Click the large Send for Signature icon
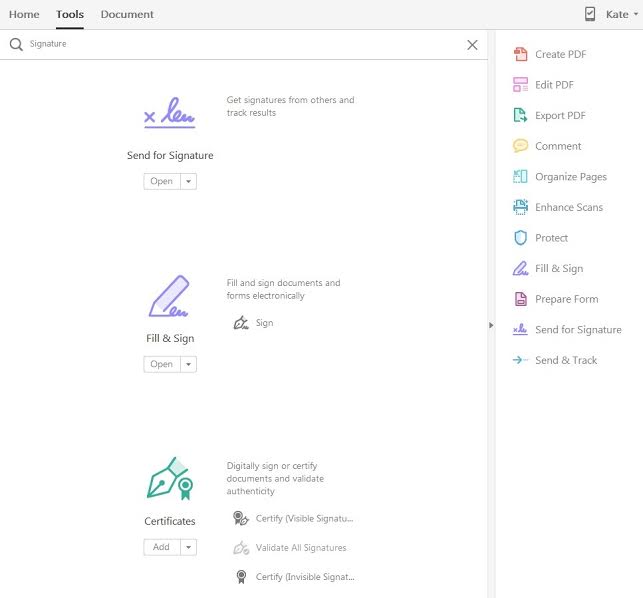Image resolution: width=643 pixels, height=598 pixels. tap(169, 112)
